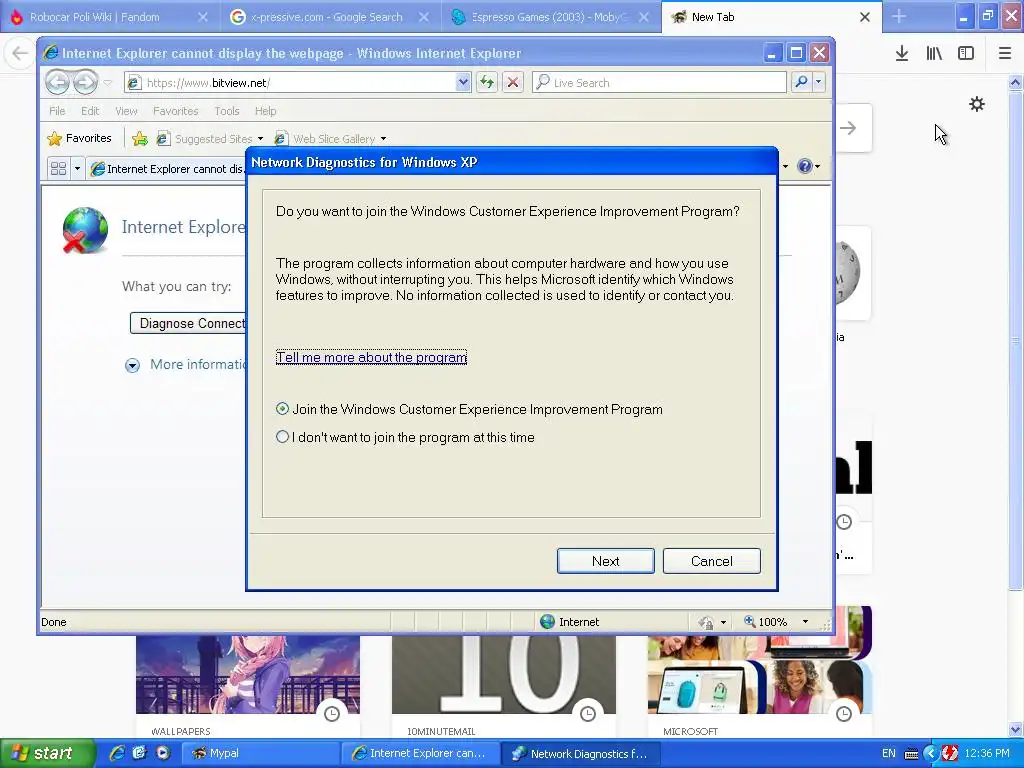Click the new tab plus button in Mypal
The width and height of the screenshot is (1024, 768).
[899, 16]
